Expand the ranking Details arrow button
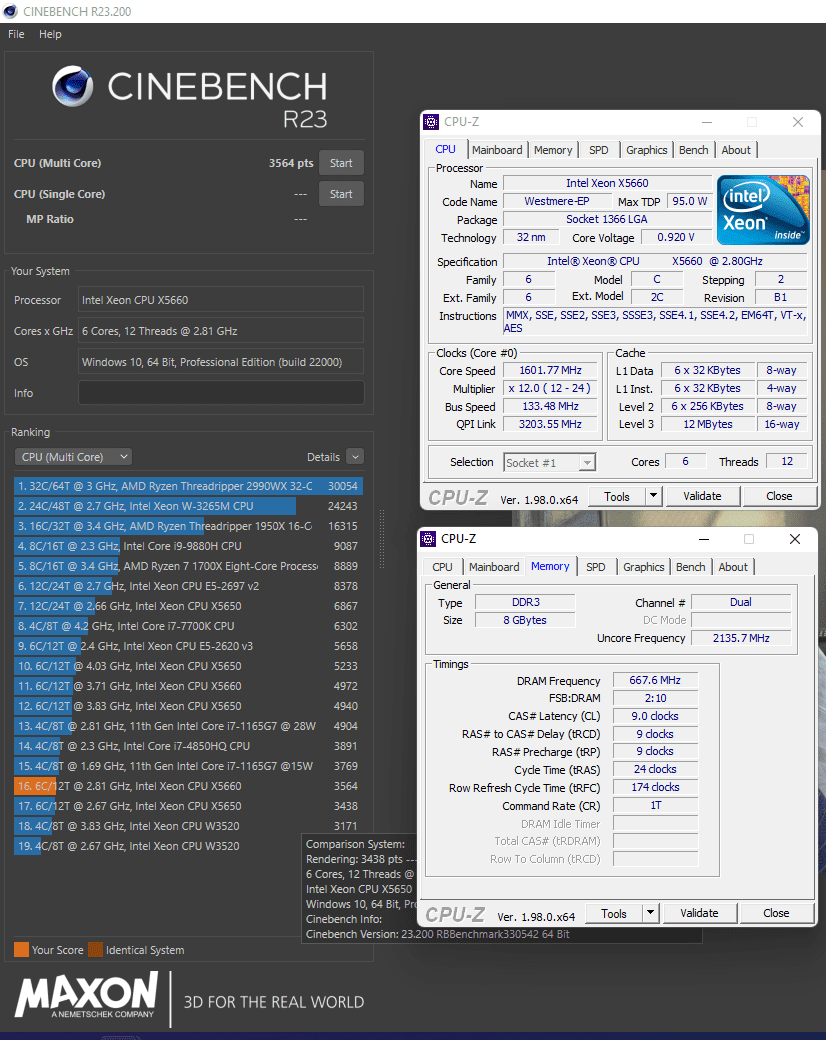Screen dimensions: 826x1040 click(x=355, y=457)
